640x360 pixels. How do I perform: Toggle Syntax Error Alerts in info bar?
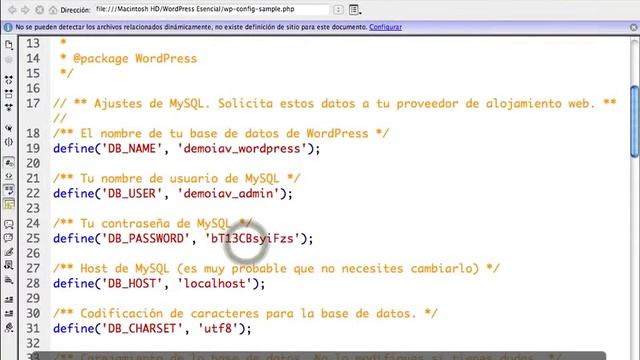tap(9, 204)
